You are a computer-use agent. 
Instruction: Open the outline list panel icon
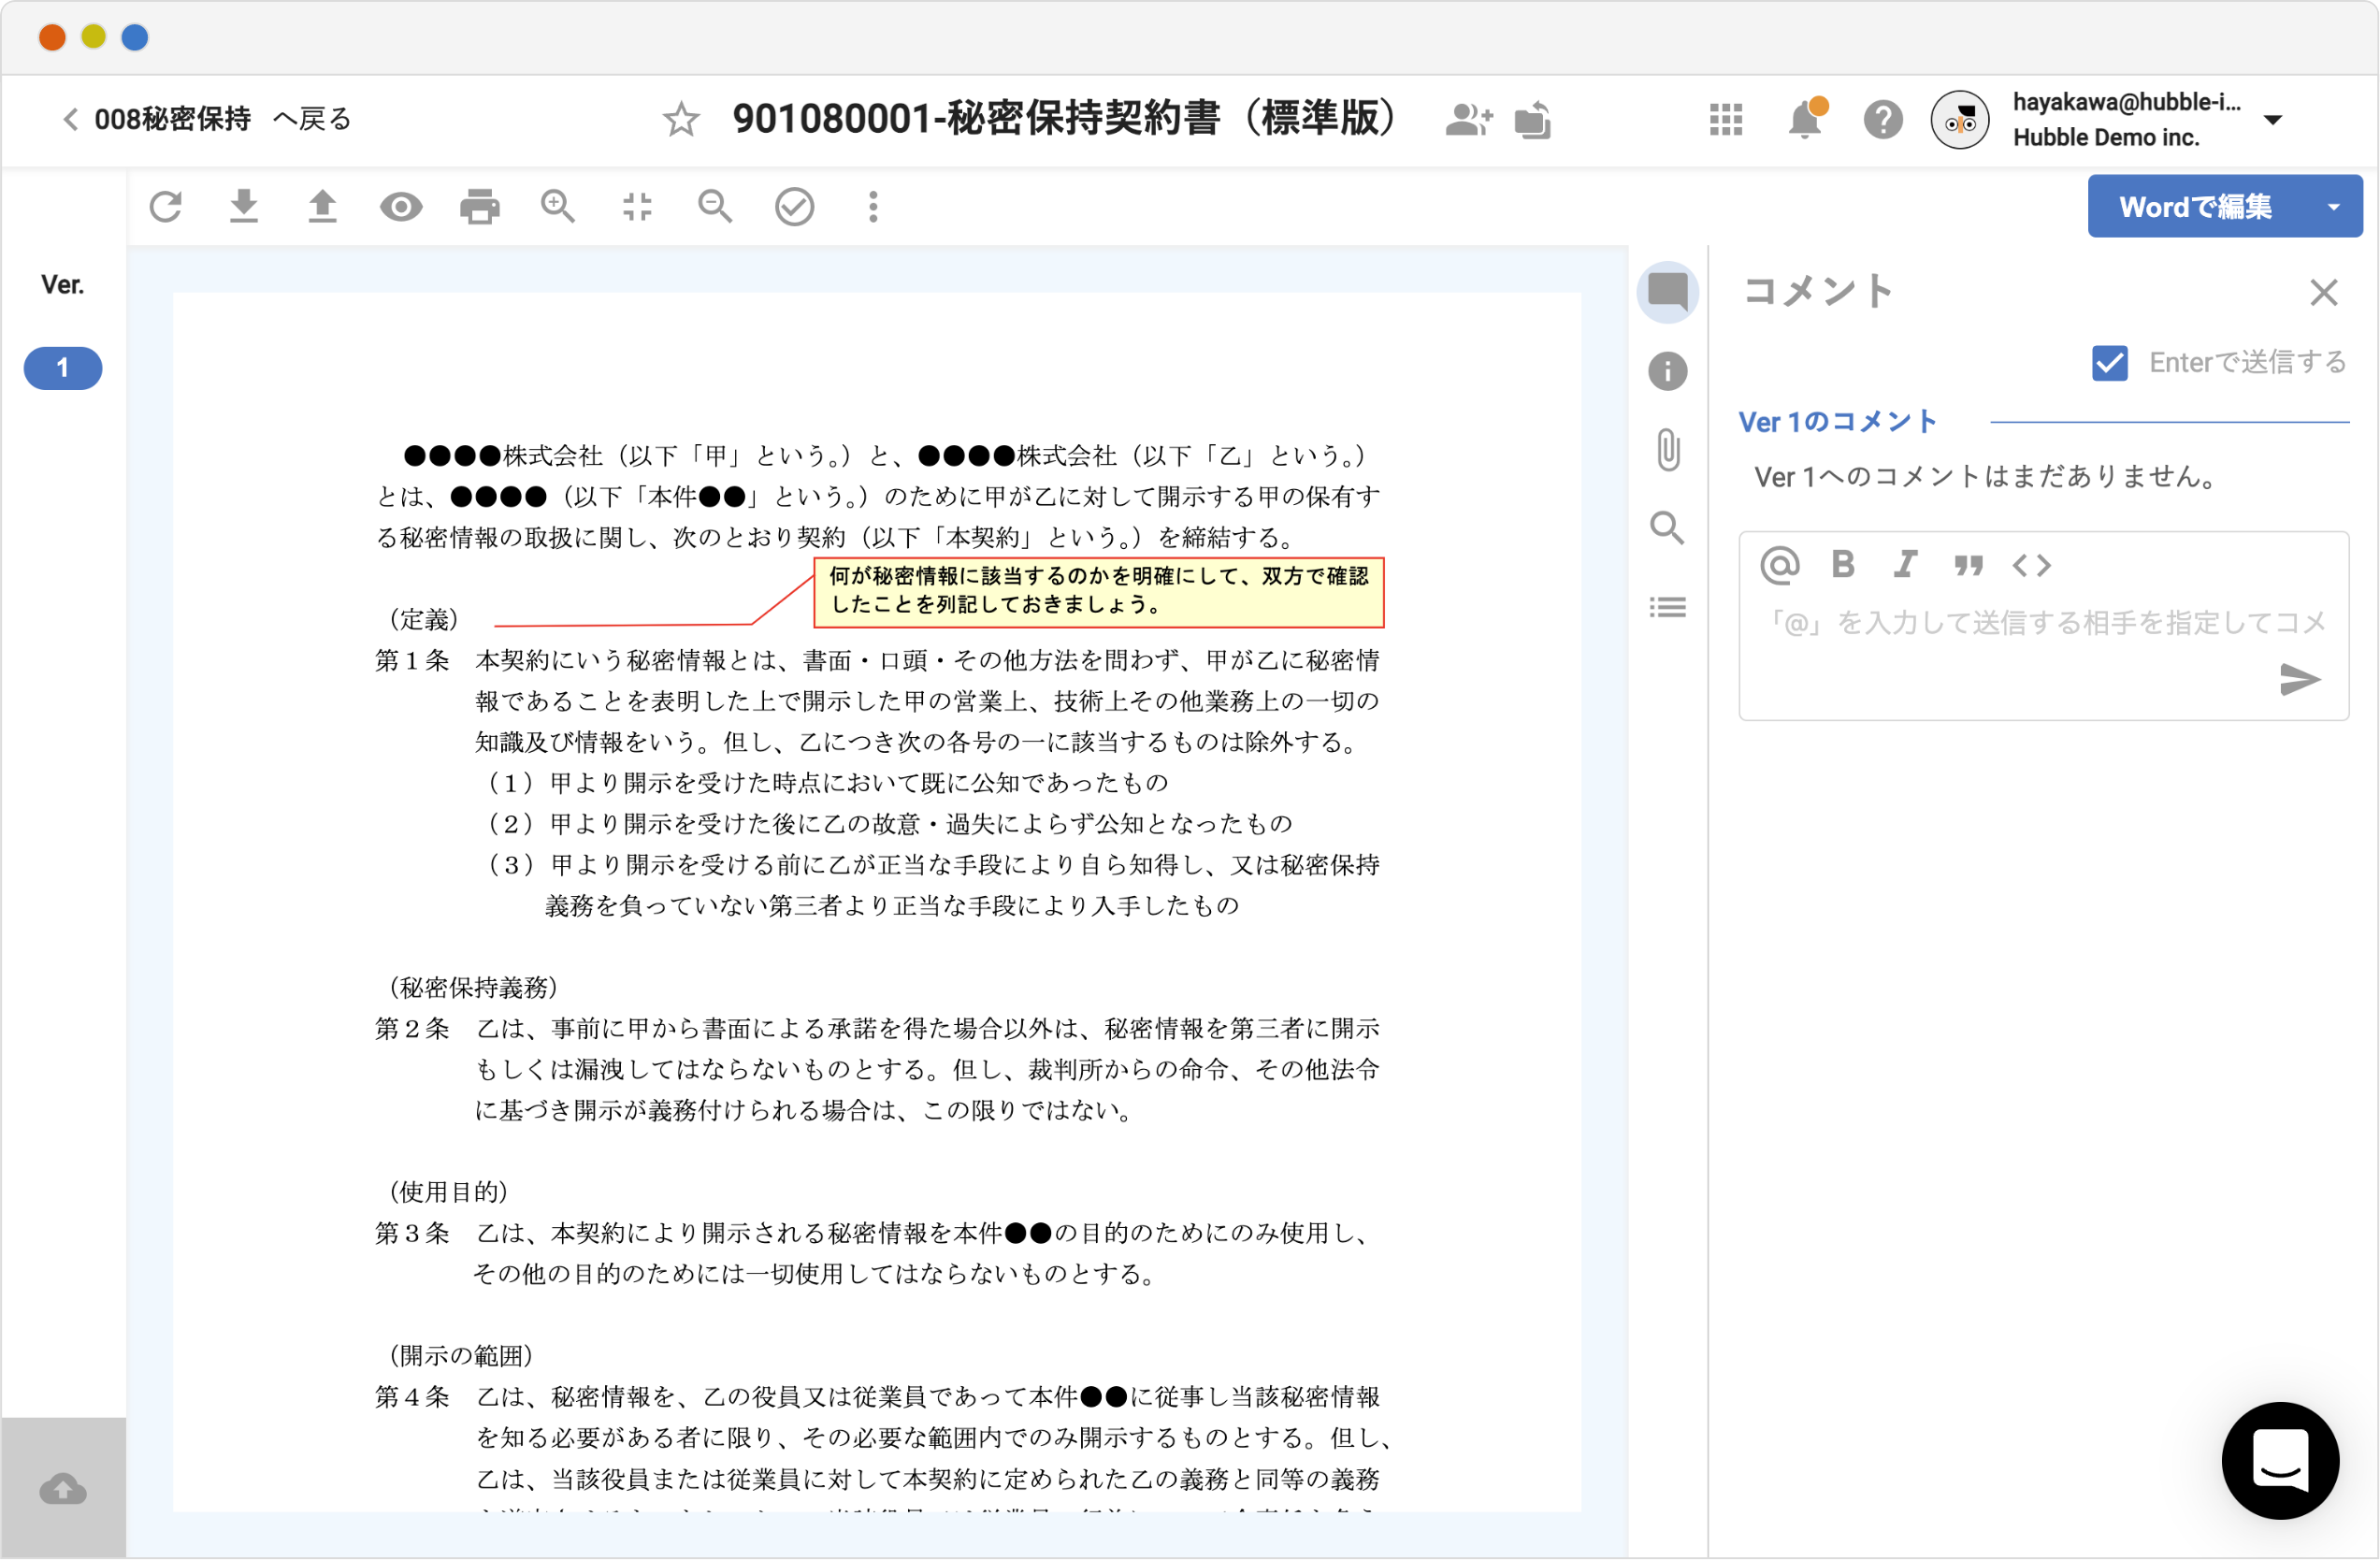click(1668, 608)
